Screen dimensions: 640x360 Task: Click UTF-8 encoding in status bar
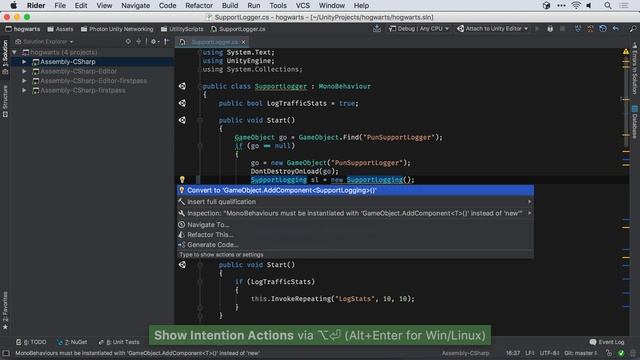pyautogui.click(x=549, y=353)
